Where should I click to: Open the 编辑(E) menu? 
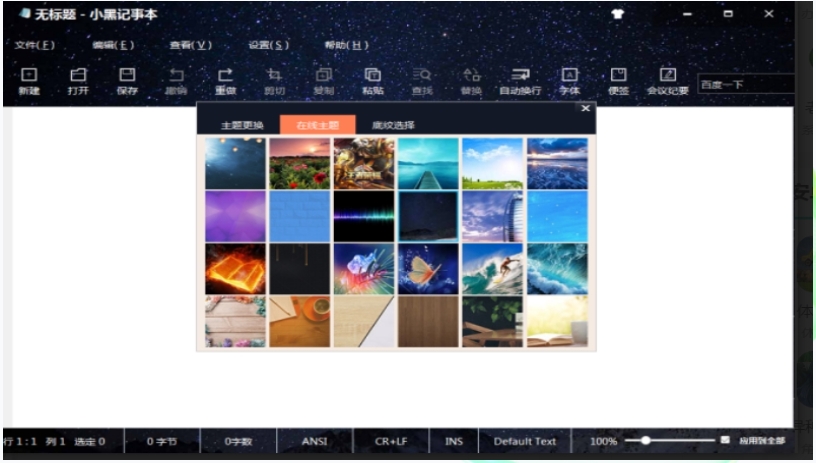113,45
